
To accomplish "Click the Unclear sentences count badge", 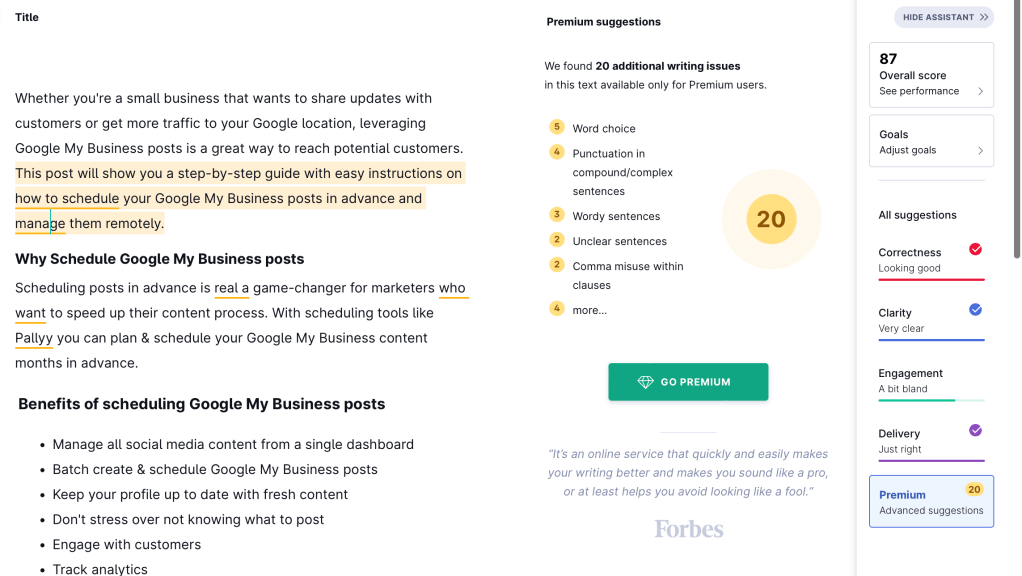I will pos(556,239).
